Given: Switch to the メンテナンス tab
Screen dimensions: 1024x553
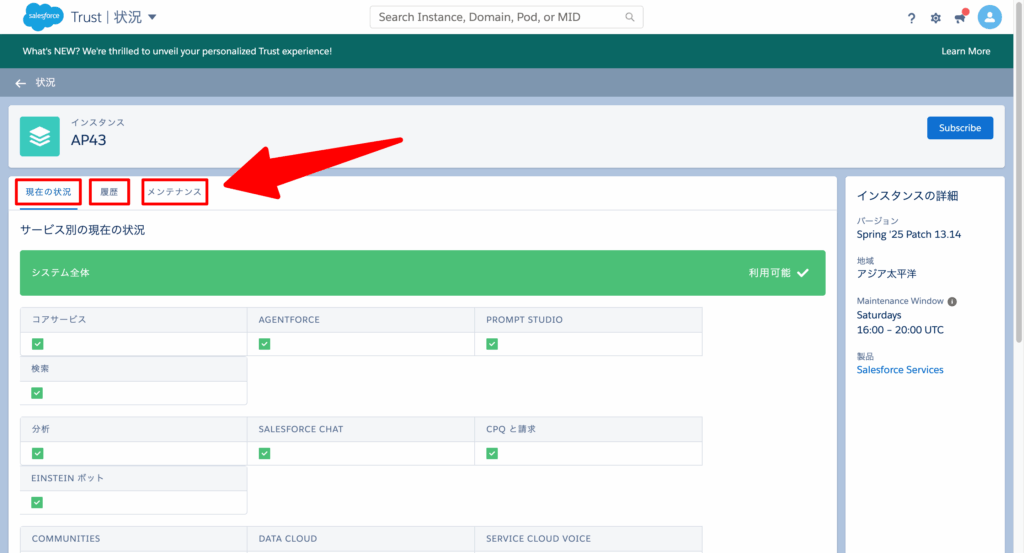Looking at the screenshot, I should click(x=174, y=192).
